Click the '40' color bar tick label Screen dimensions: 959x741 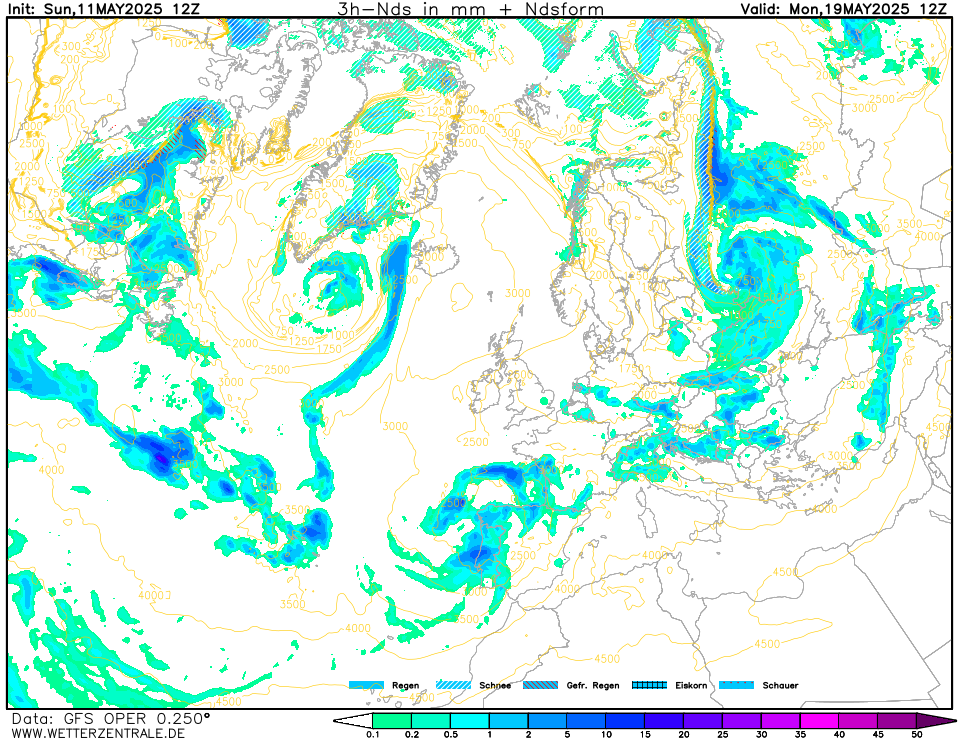pos(840,735)
